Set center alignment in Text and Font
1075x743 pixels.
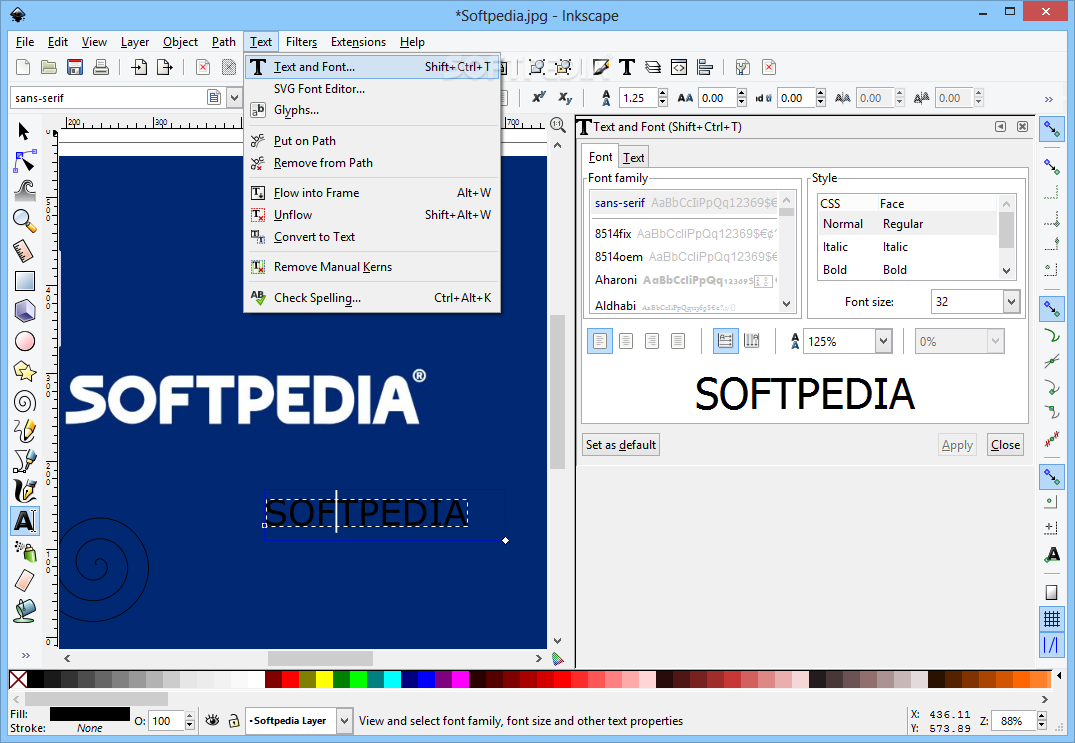click(626, 341)
